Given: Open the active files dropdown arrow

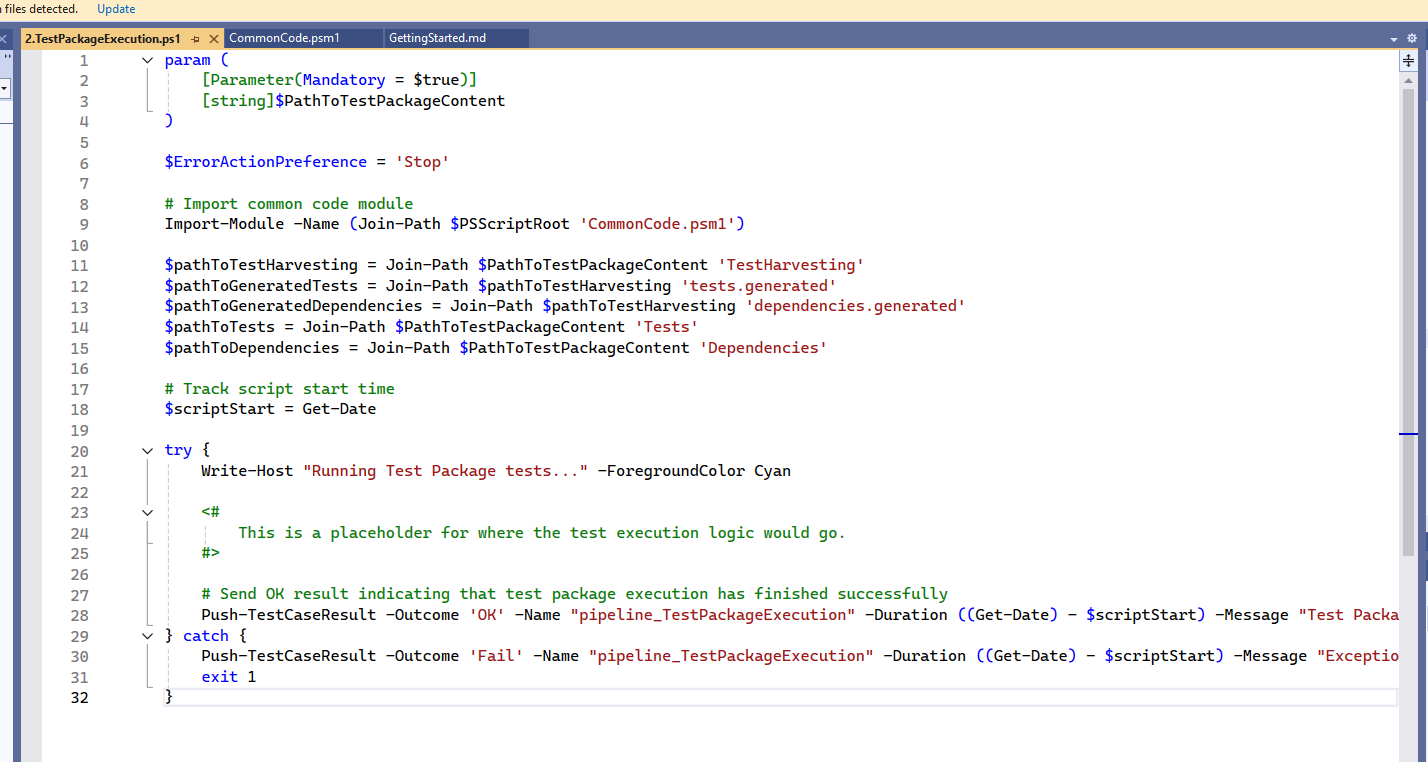Looking at the screenshot, I should click(x=1391, y=37).
